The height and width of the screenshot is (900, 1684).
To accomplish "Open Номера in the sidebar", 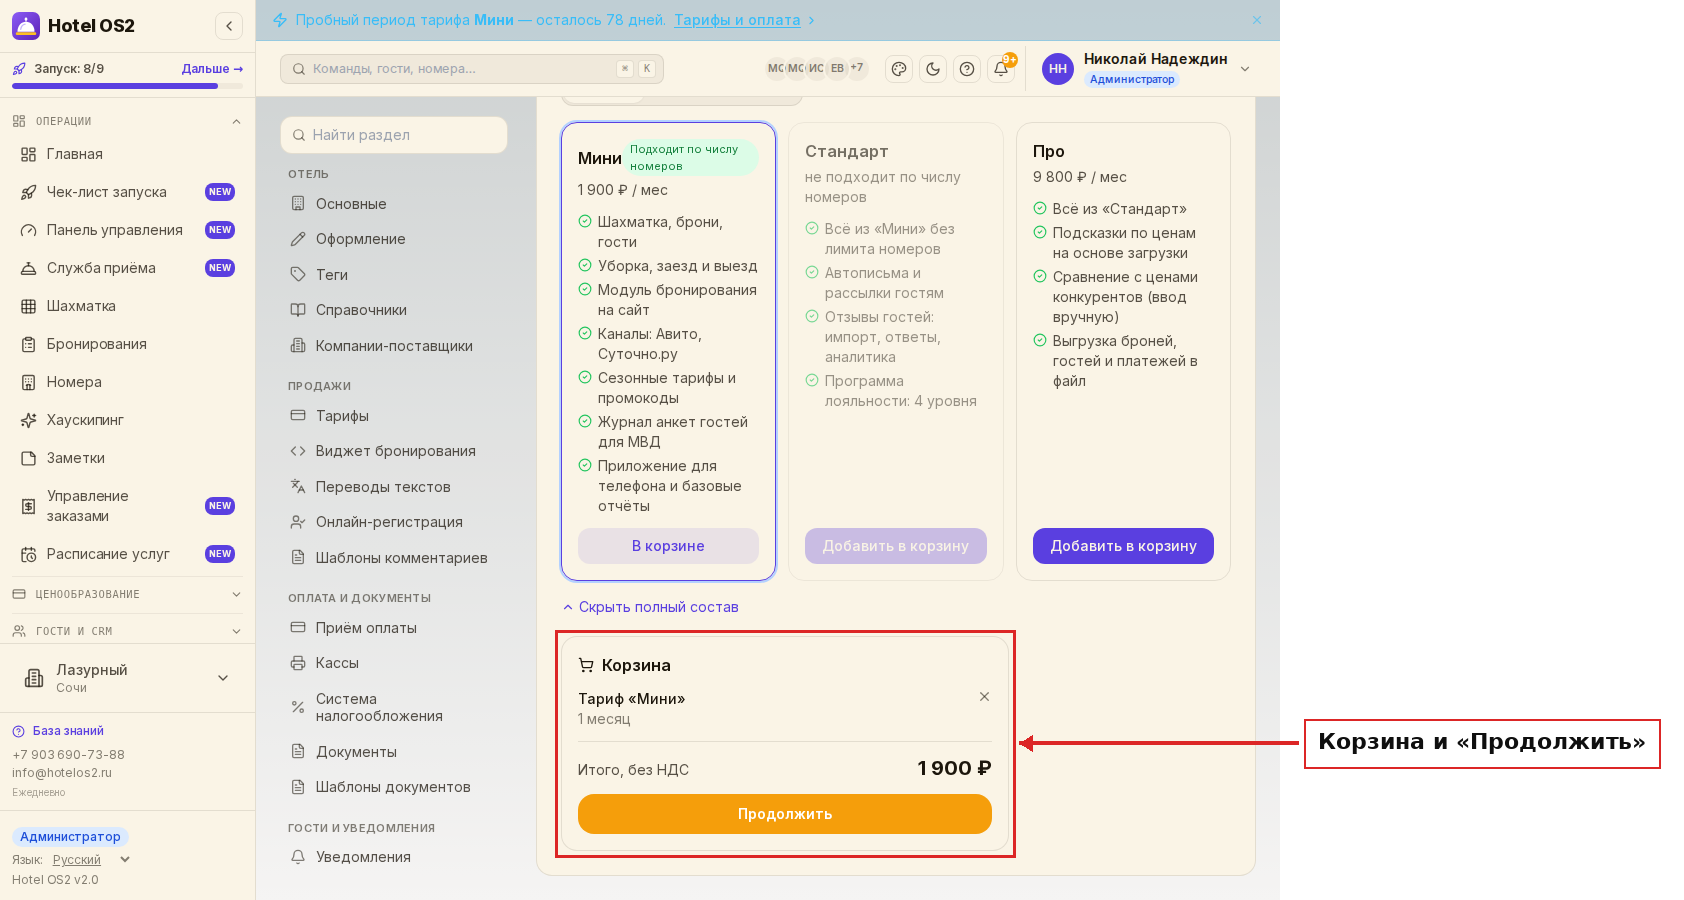I will 127,382.
